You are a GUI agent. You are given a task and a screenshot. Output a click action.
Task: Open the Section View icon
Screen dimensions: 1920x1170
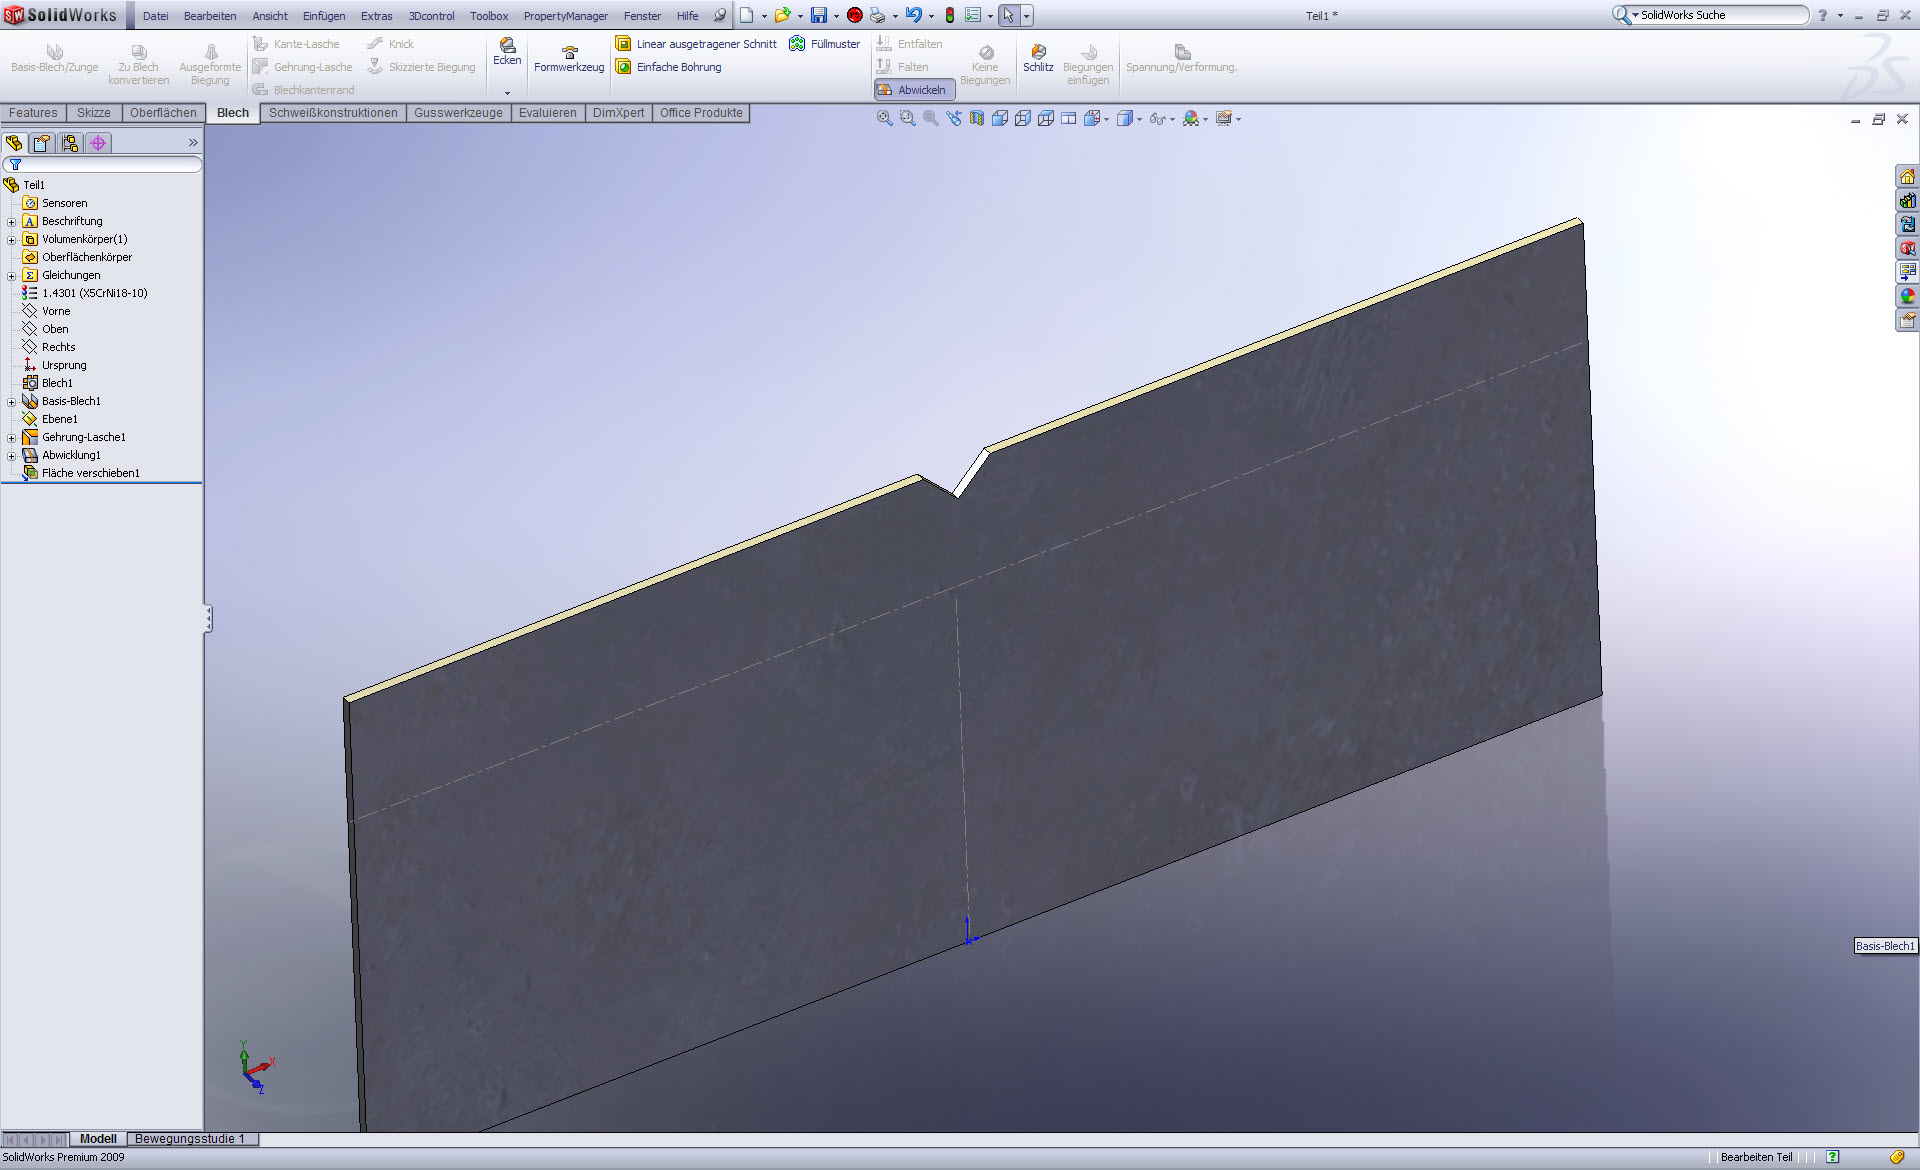click(x=976, y=118)
